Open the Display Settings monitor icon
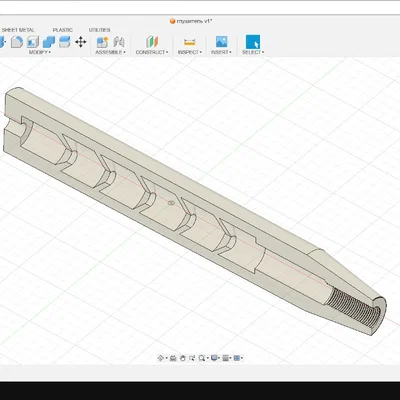400x400 pixels. 214,358
